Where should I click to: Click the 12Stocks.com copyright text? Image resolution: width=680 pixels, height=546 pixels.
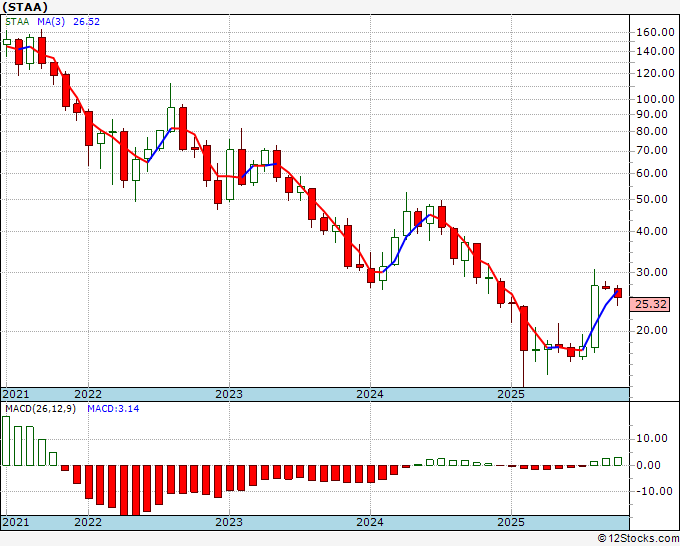tap(638, 539)
